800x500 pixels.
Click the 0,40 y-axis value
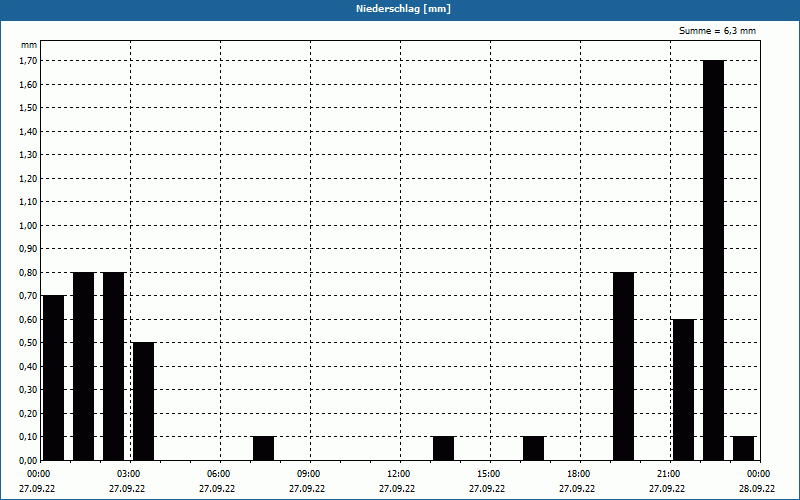click(x=28, y=366)
